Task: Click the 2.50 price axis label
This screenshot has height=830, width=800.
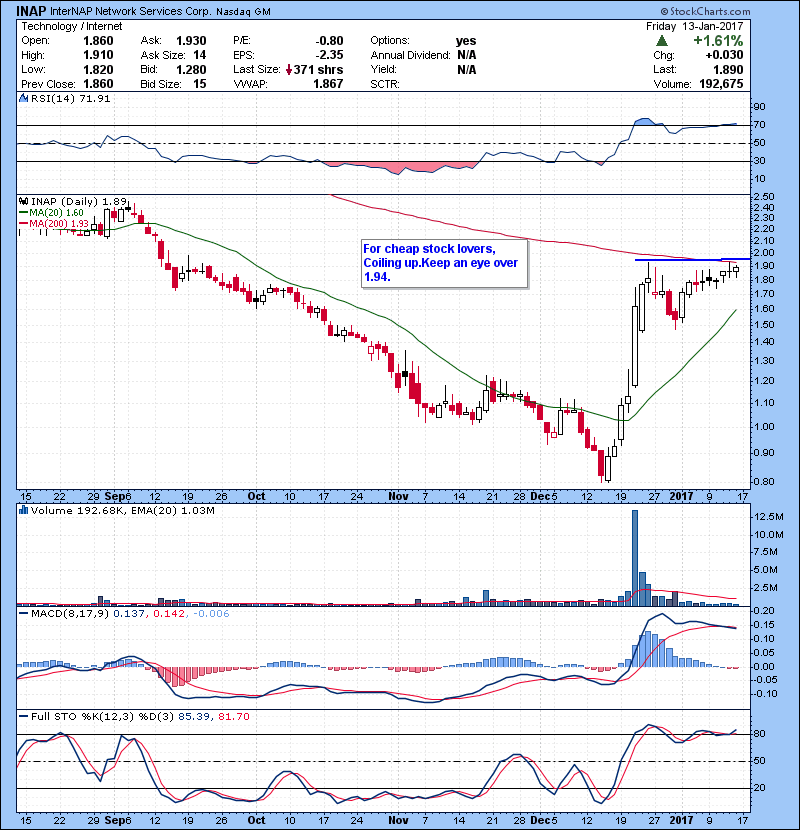Action: [763, 196]
